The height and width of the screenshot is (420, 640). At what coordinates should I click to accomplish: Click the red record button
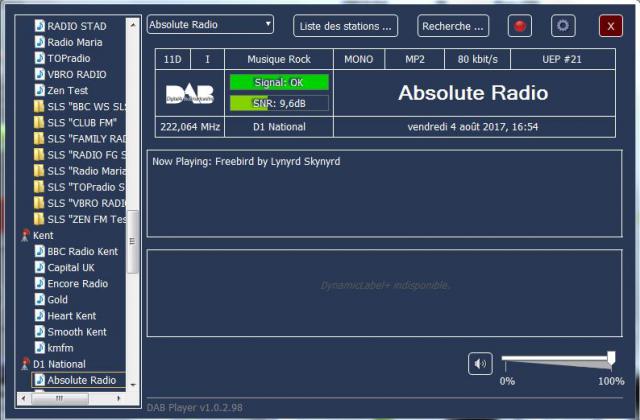tap(520, 26)
